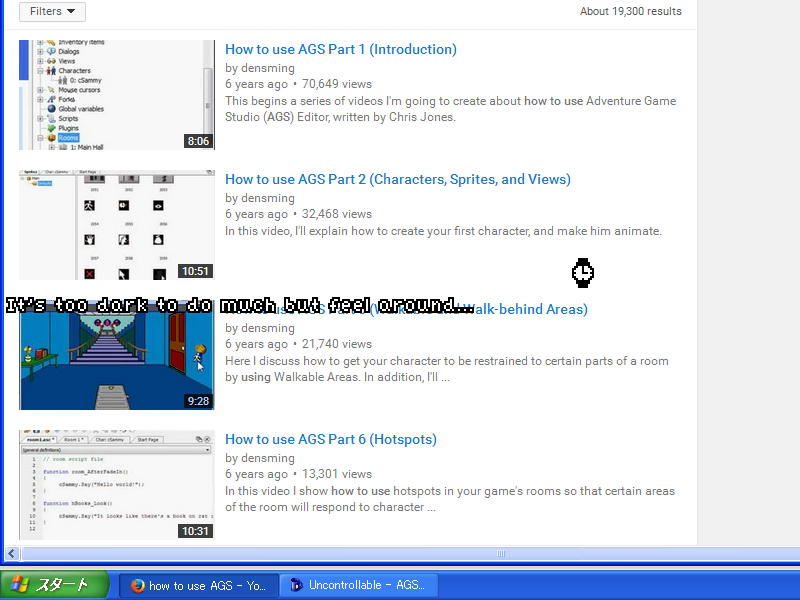Click the 8:06 Part 1 video thumbnail
800x600 pixels.
[116, 95]
